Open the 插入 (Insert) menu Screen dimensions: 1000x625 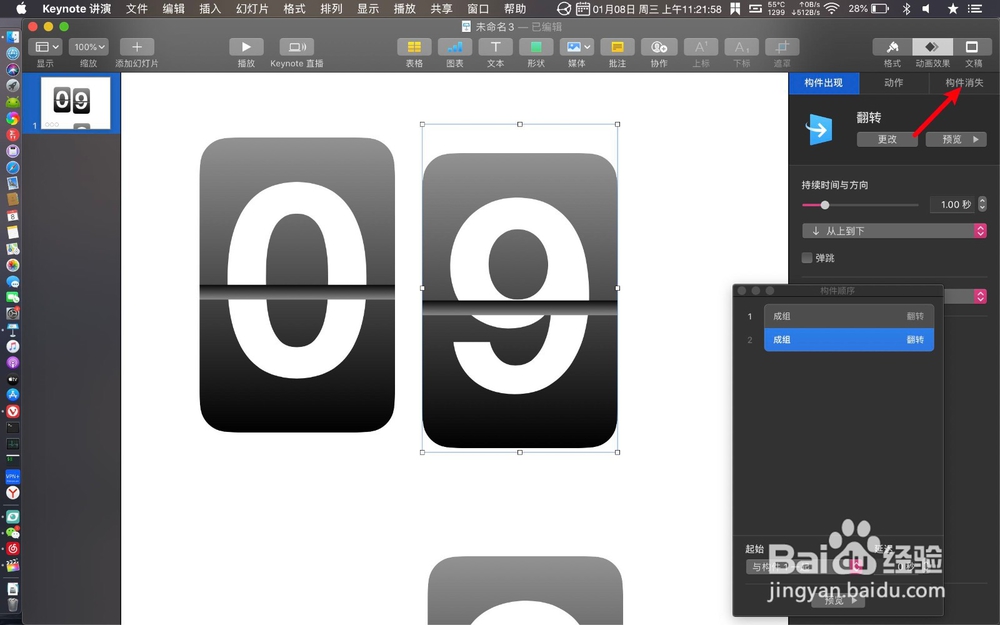[210, 8]
